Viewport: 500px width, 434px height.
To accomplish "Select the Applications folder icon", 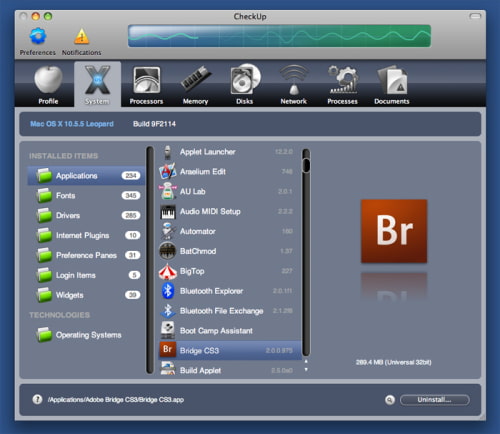I will [x=44, y=175].
